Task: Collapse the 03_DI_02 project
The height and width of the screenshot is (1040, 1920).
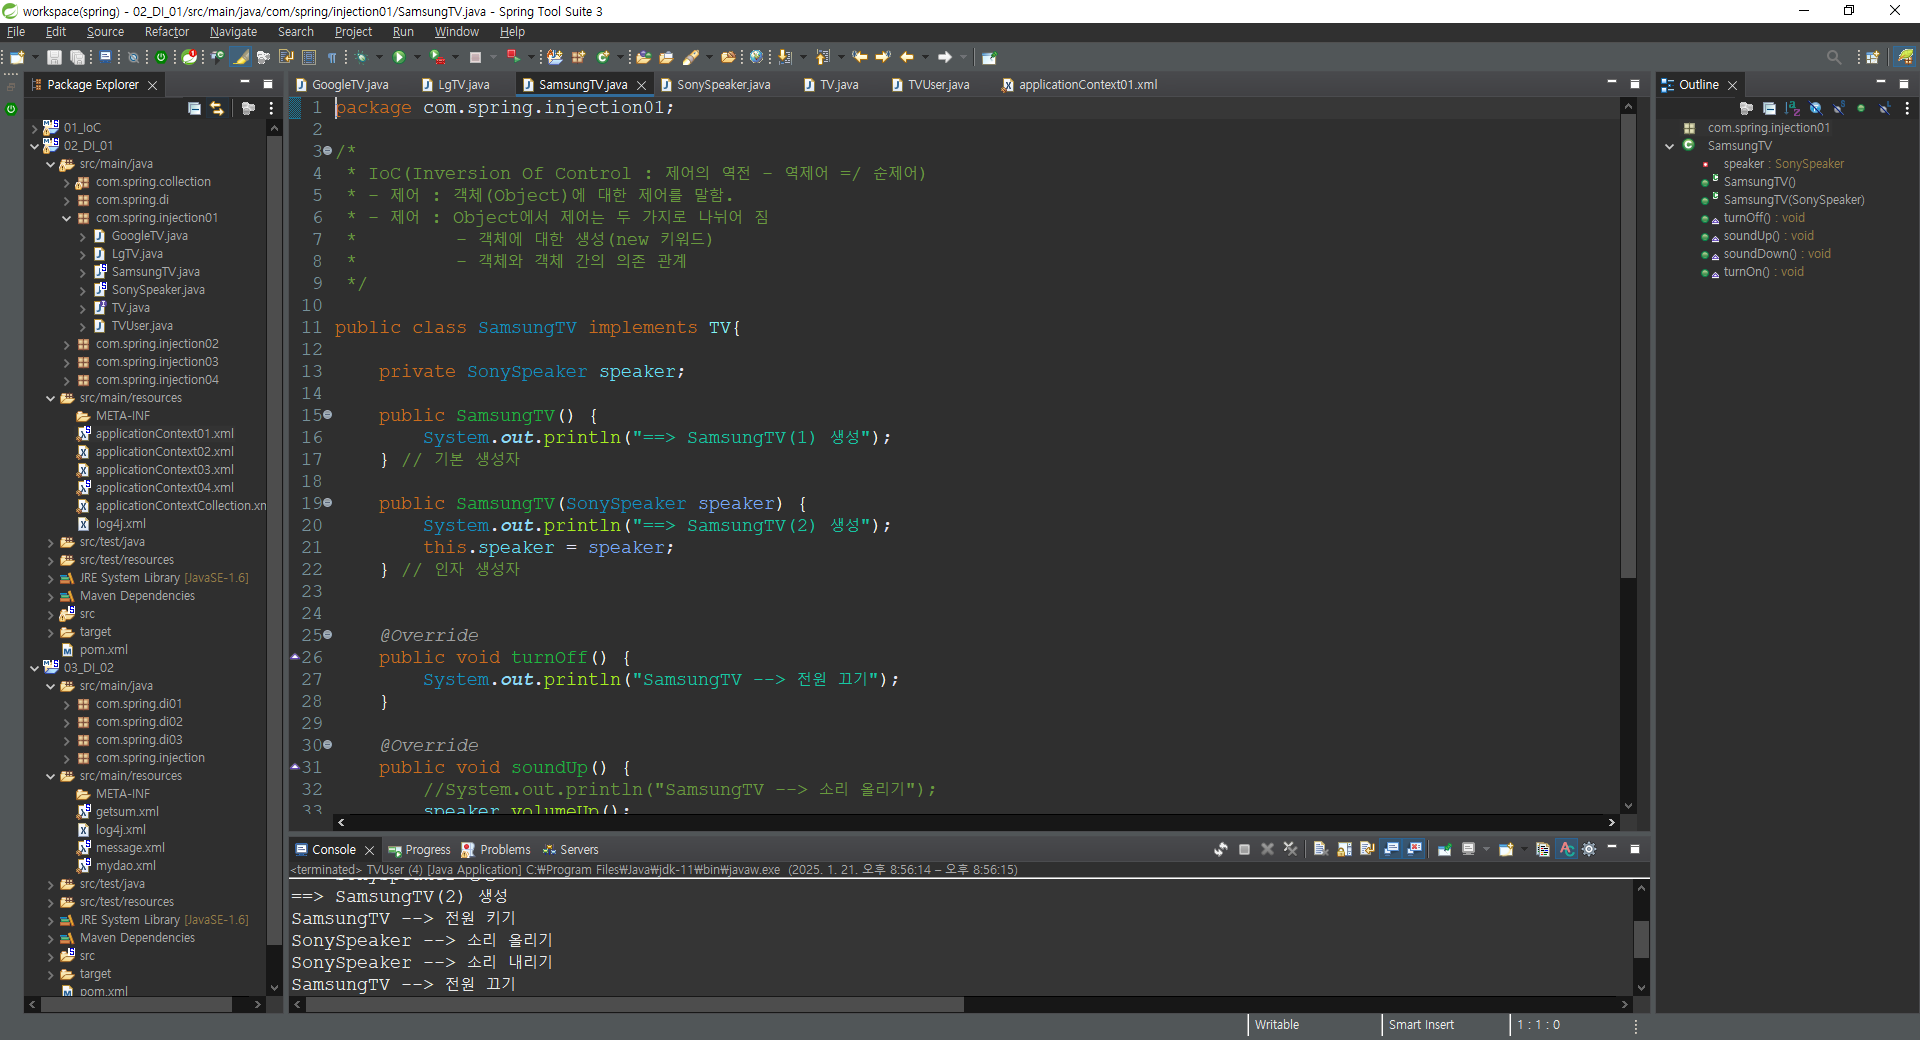Action: coord(34,668)
